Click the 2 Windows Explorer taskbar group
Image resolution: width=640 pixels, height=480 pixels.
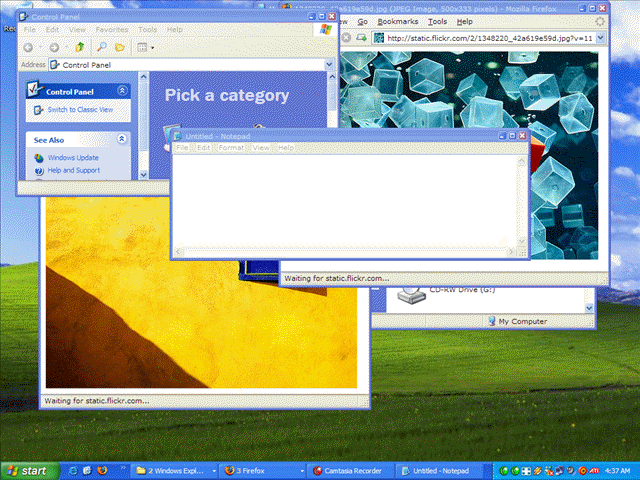tap(176, 471)
